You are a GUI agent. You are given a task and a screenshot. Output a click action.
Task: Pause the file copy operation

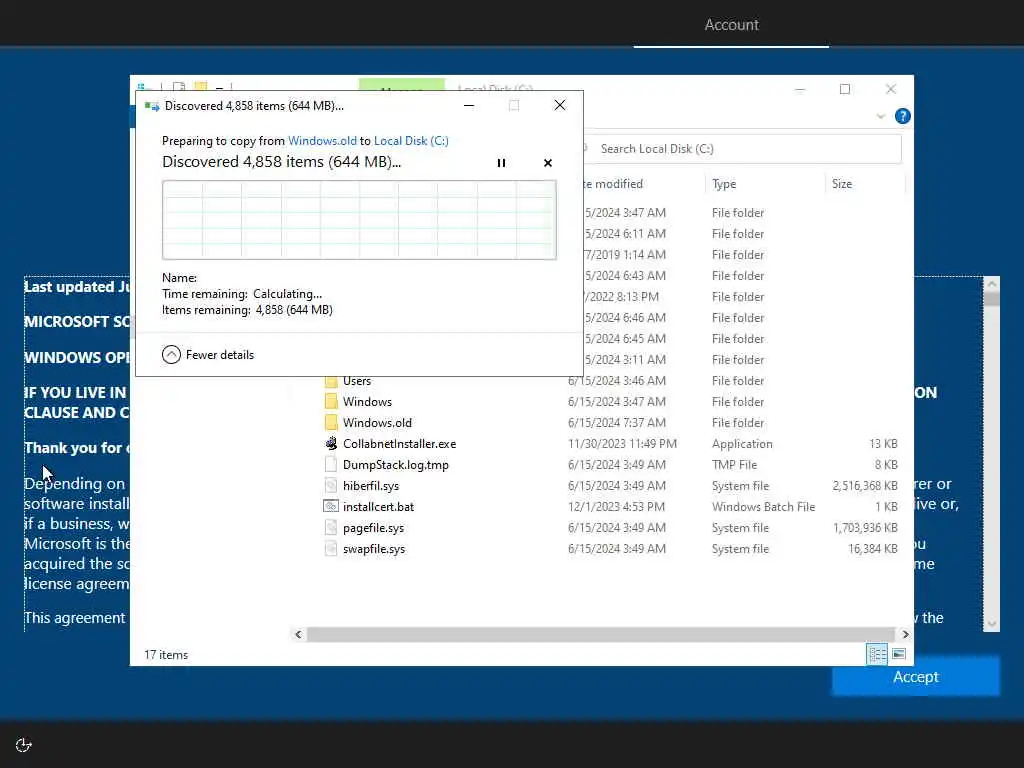point(501,163)
